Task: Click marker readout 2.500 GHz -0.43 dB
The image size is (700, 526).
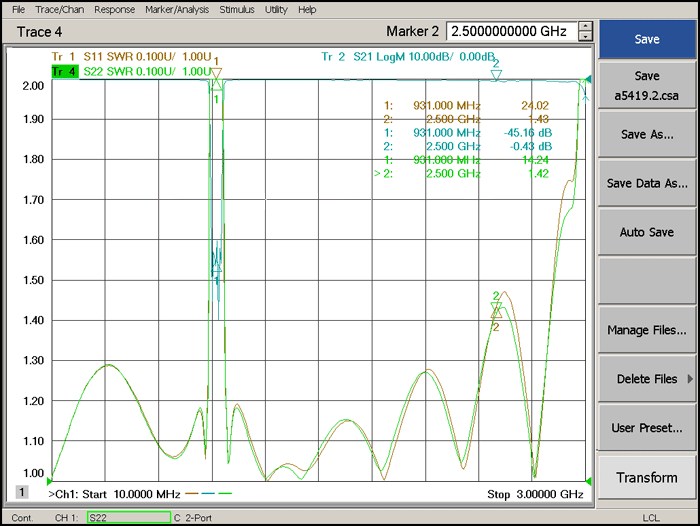Action: (x=468, y=146)
